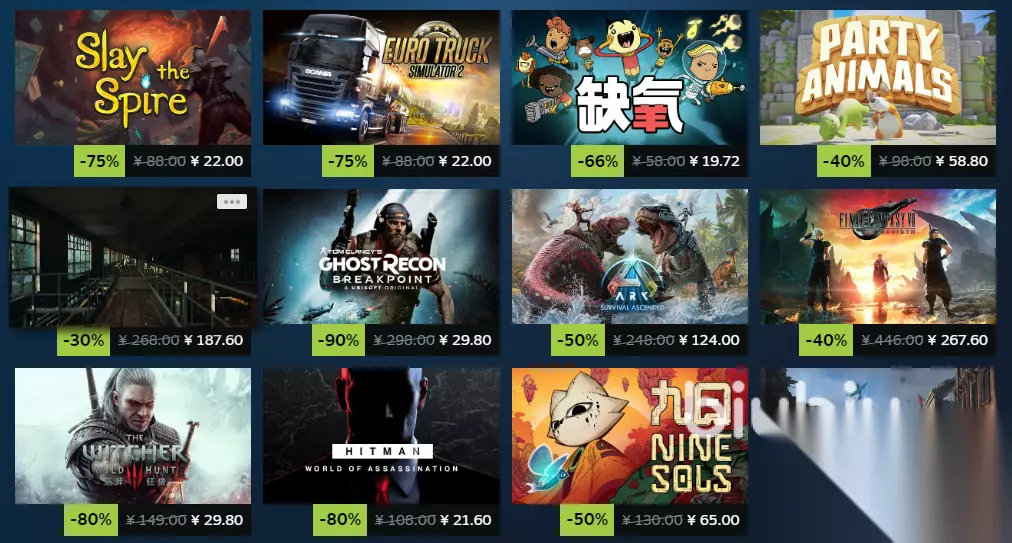Screen dimensions: 1012x543
Task: Click the ¥ 19.72 discounted price
Action: point(714,161)
